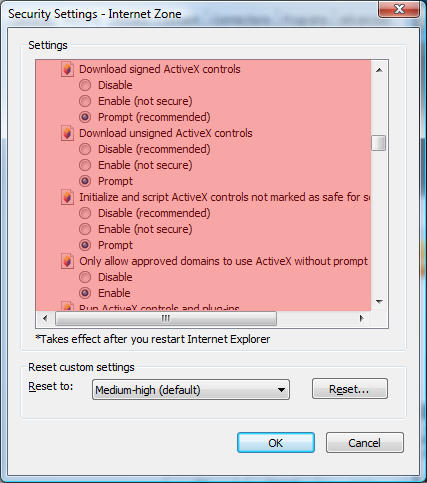Click the Cancel button
The image size is (427, 483).
pyautogui.click(x=365, y=443)
